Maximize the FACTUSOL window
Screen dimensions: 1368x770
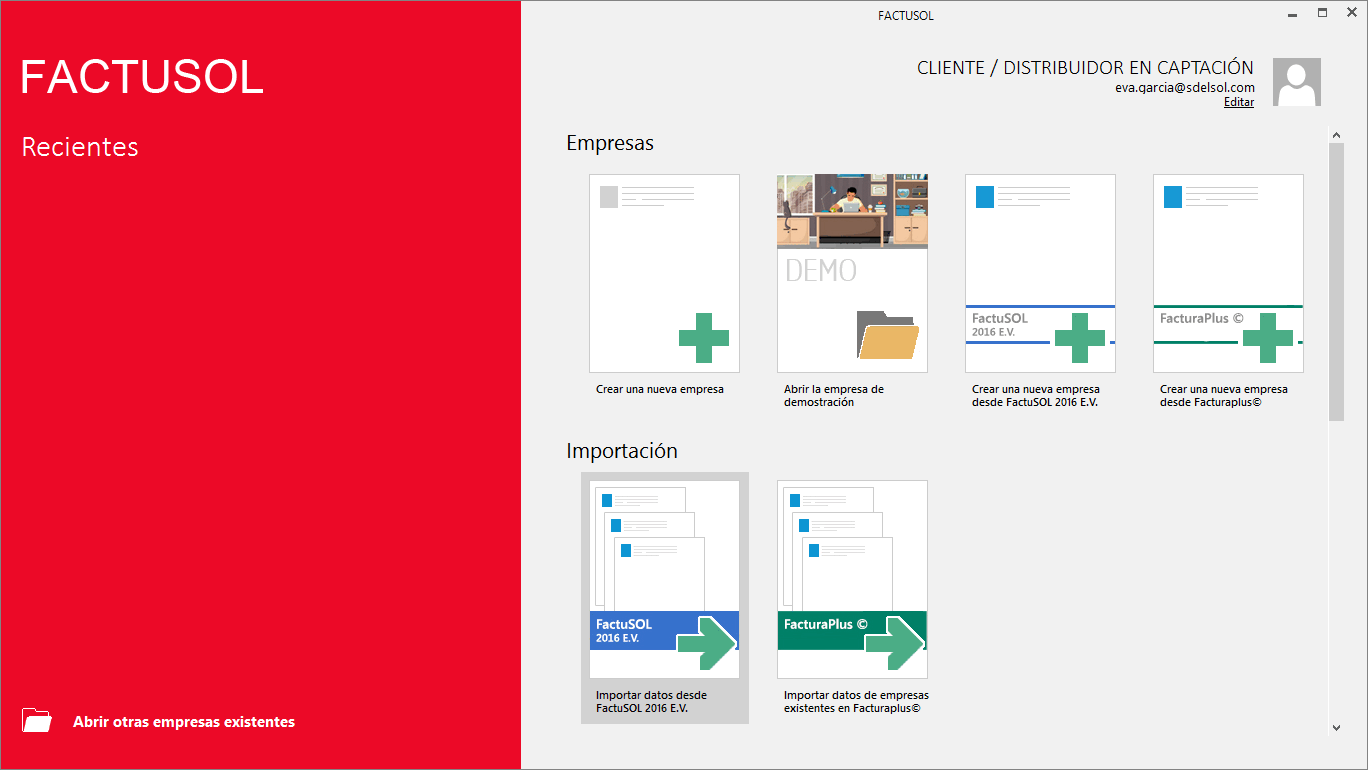1322,14
